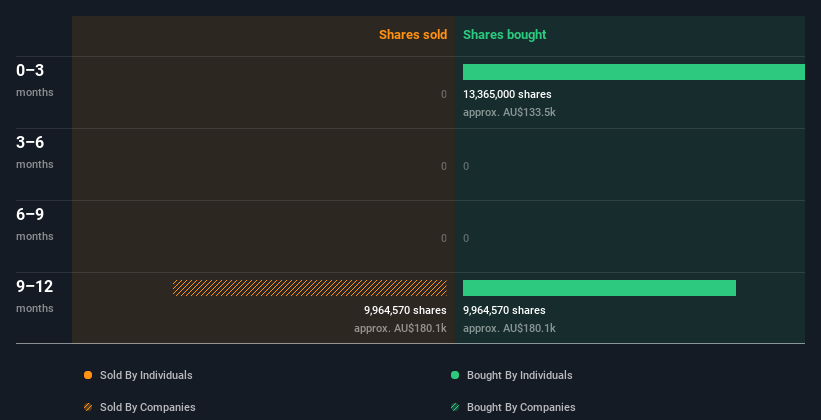Screen dimensions: 821x420
Task: Click the green bought bar for 9–12 months
Action: coord(600,288)
